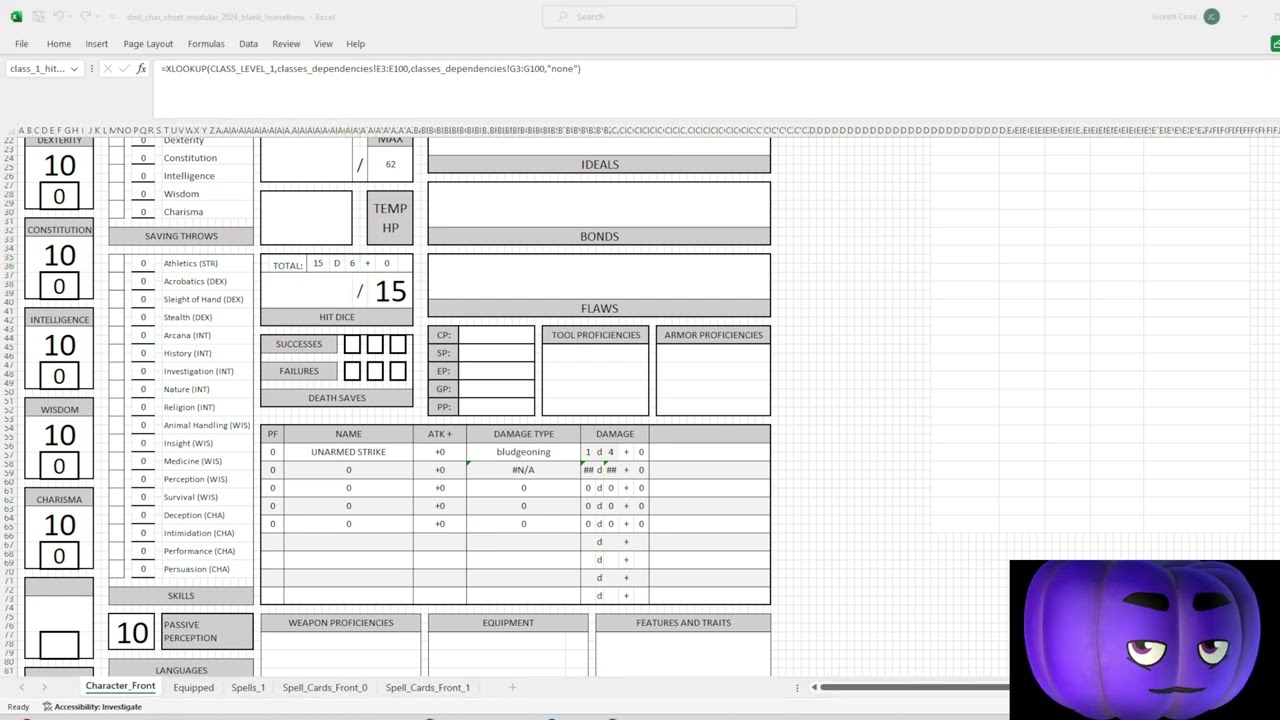Screen dimensions: 1280x720
Task: Select the Stealth (DEX) skill row
Action: click(181, 317)
